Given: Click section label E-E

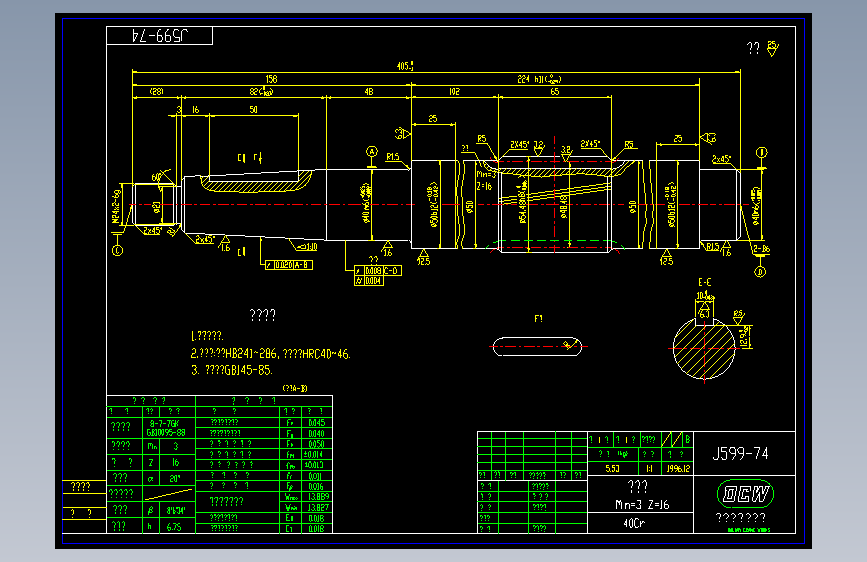Looking at the screenshot, I should (x=704, y=283).
